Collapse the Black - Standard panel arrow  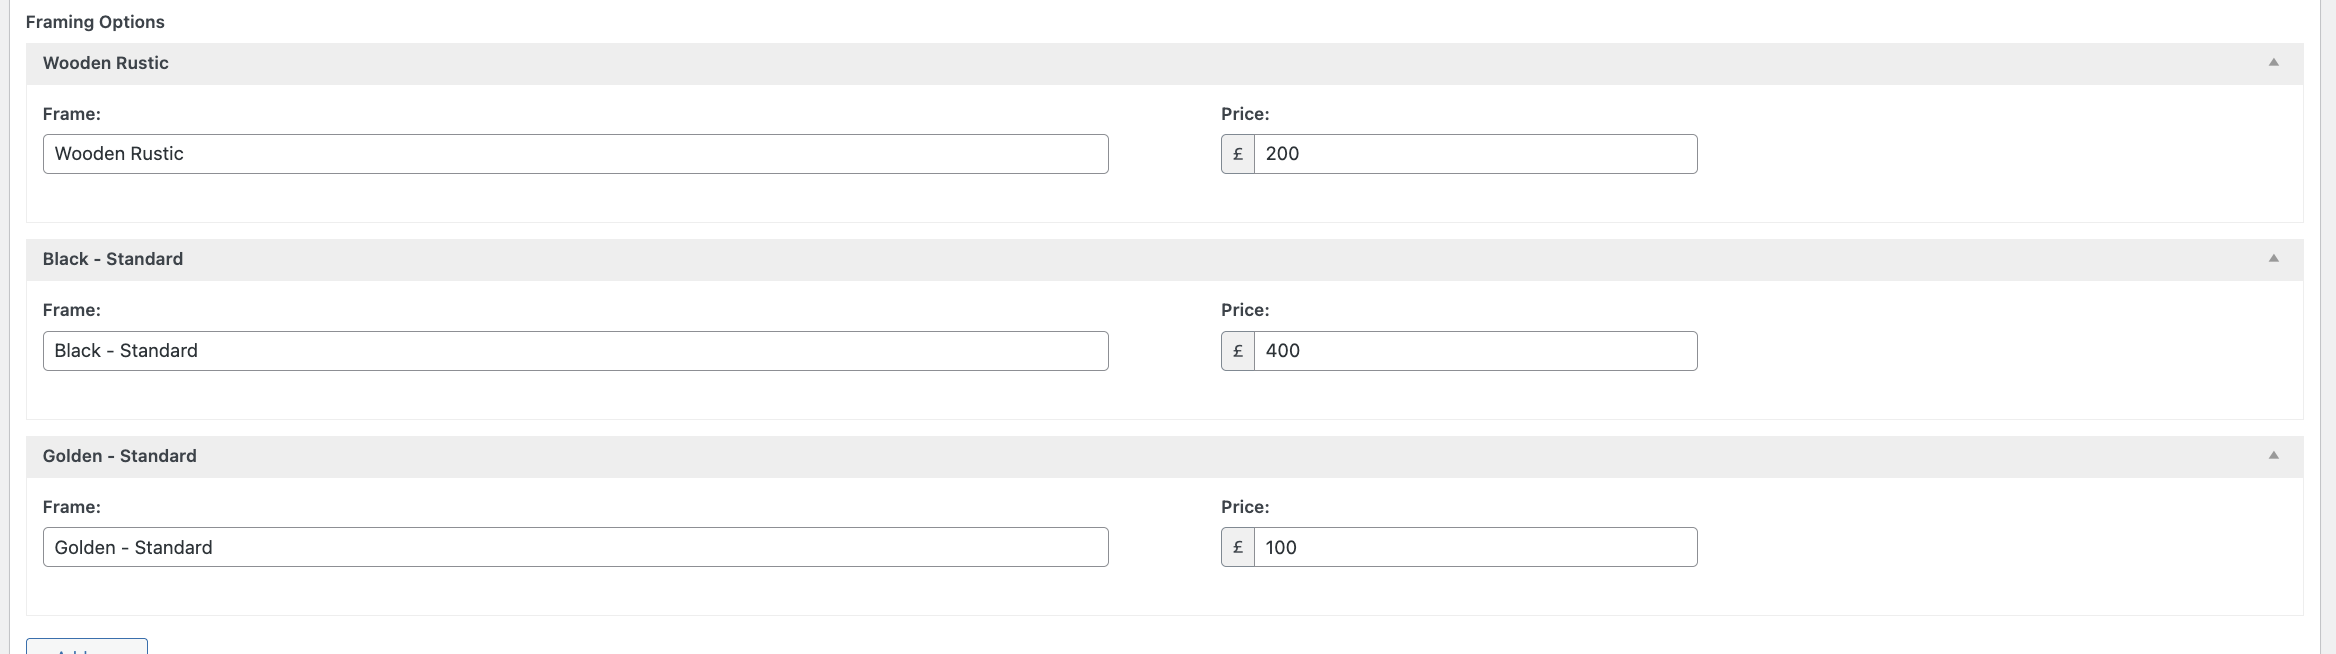click(2273, 258)
